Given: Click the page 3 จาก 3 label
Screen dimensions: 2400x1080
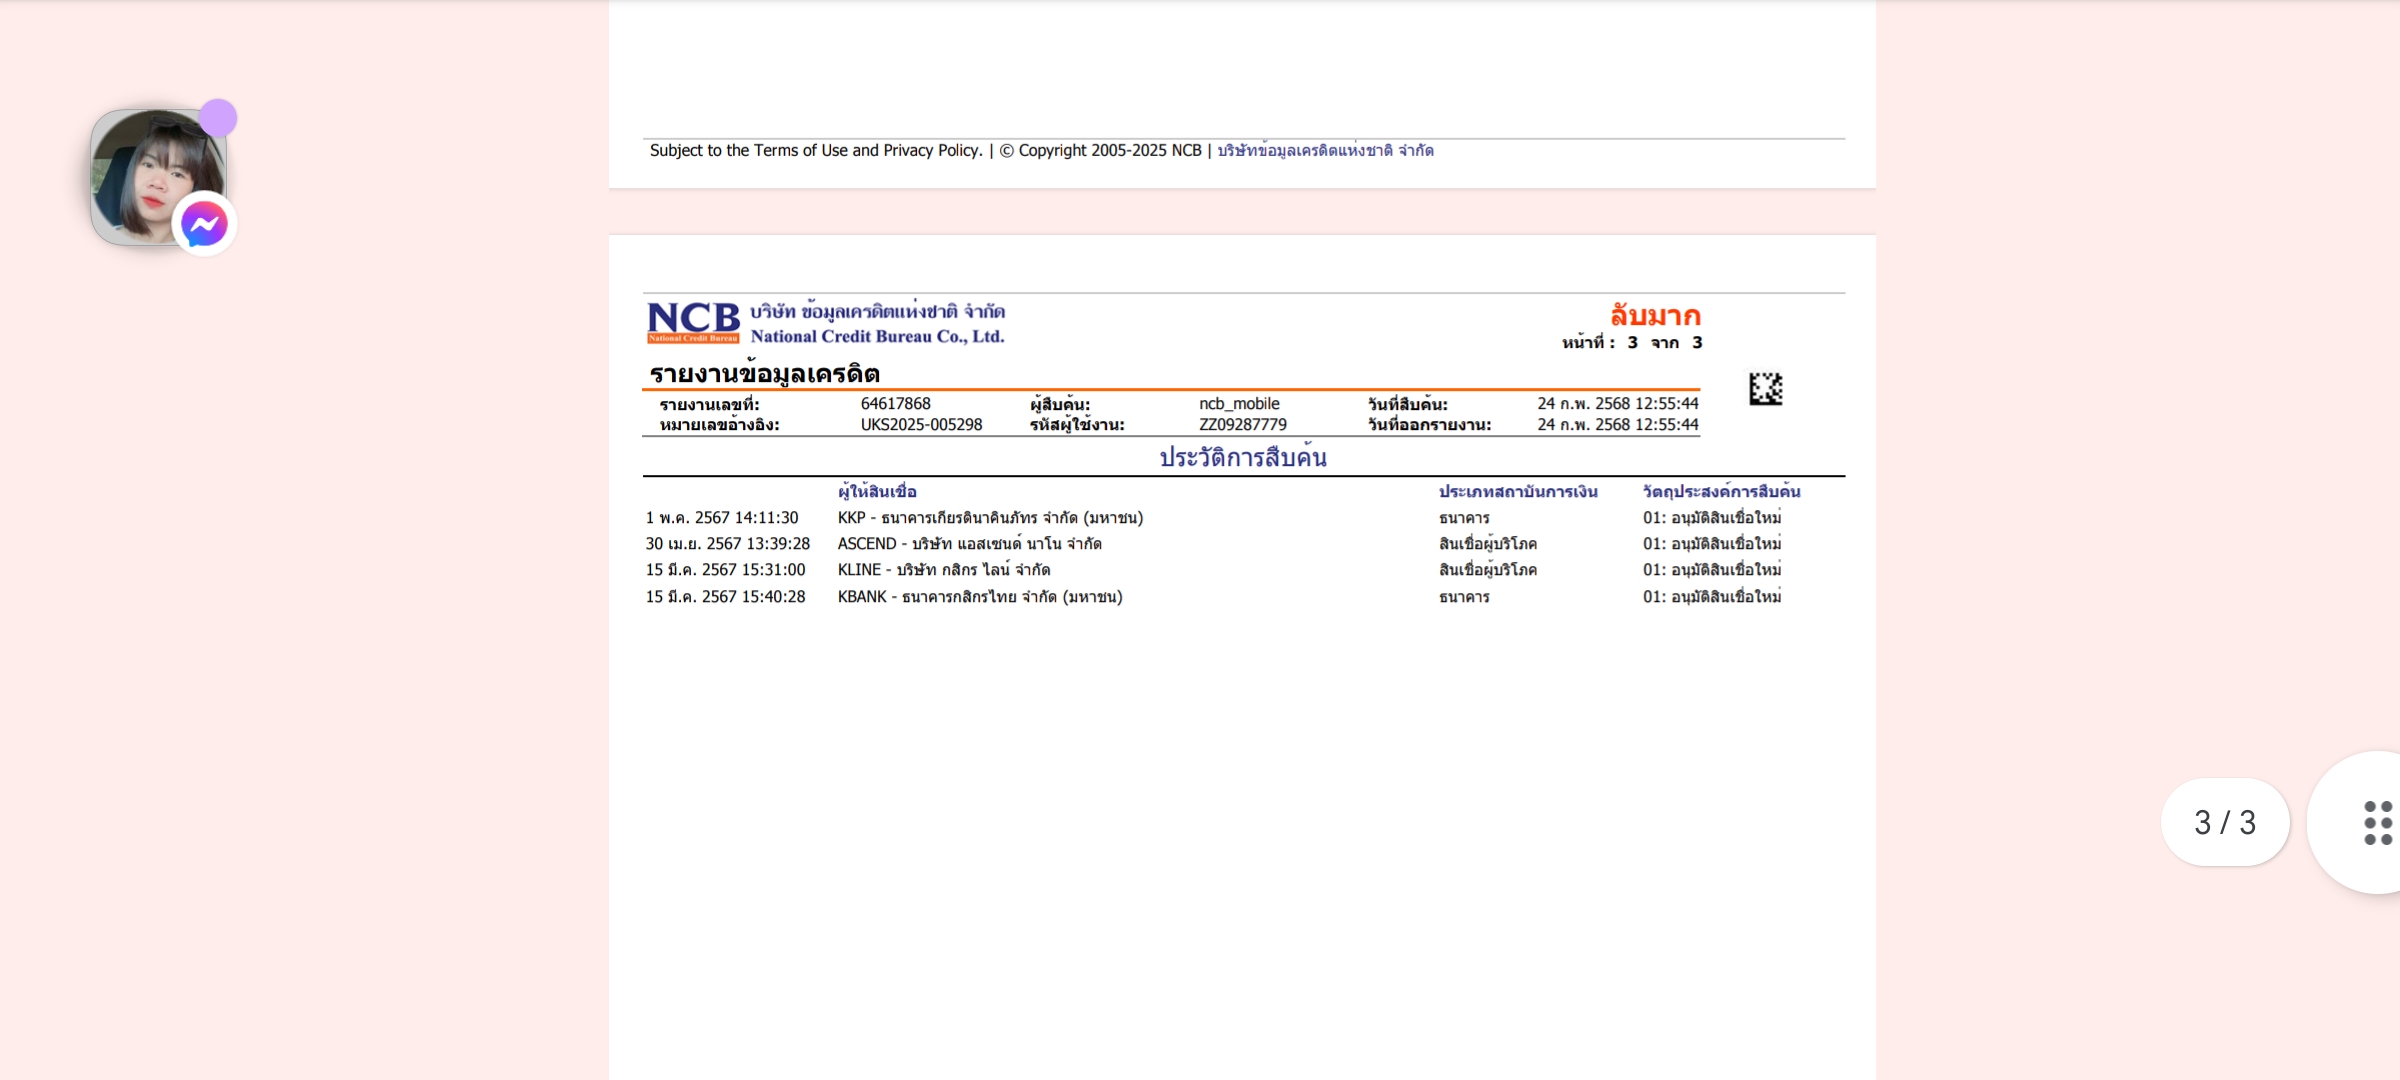Looking at the screenshot, I should coord(1632,343).
